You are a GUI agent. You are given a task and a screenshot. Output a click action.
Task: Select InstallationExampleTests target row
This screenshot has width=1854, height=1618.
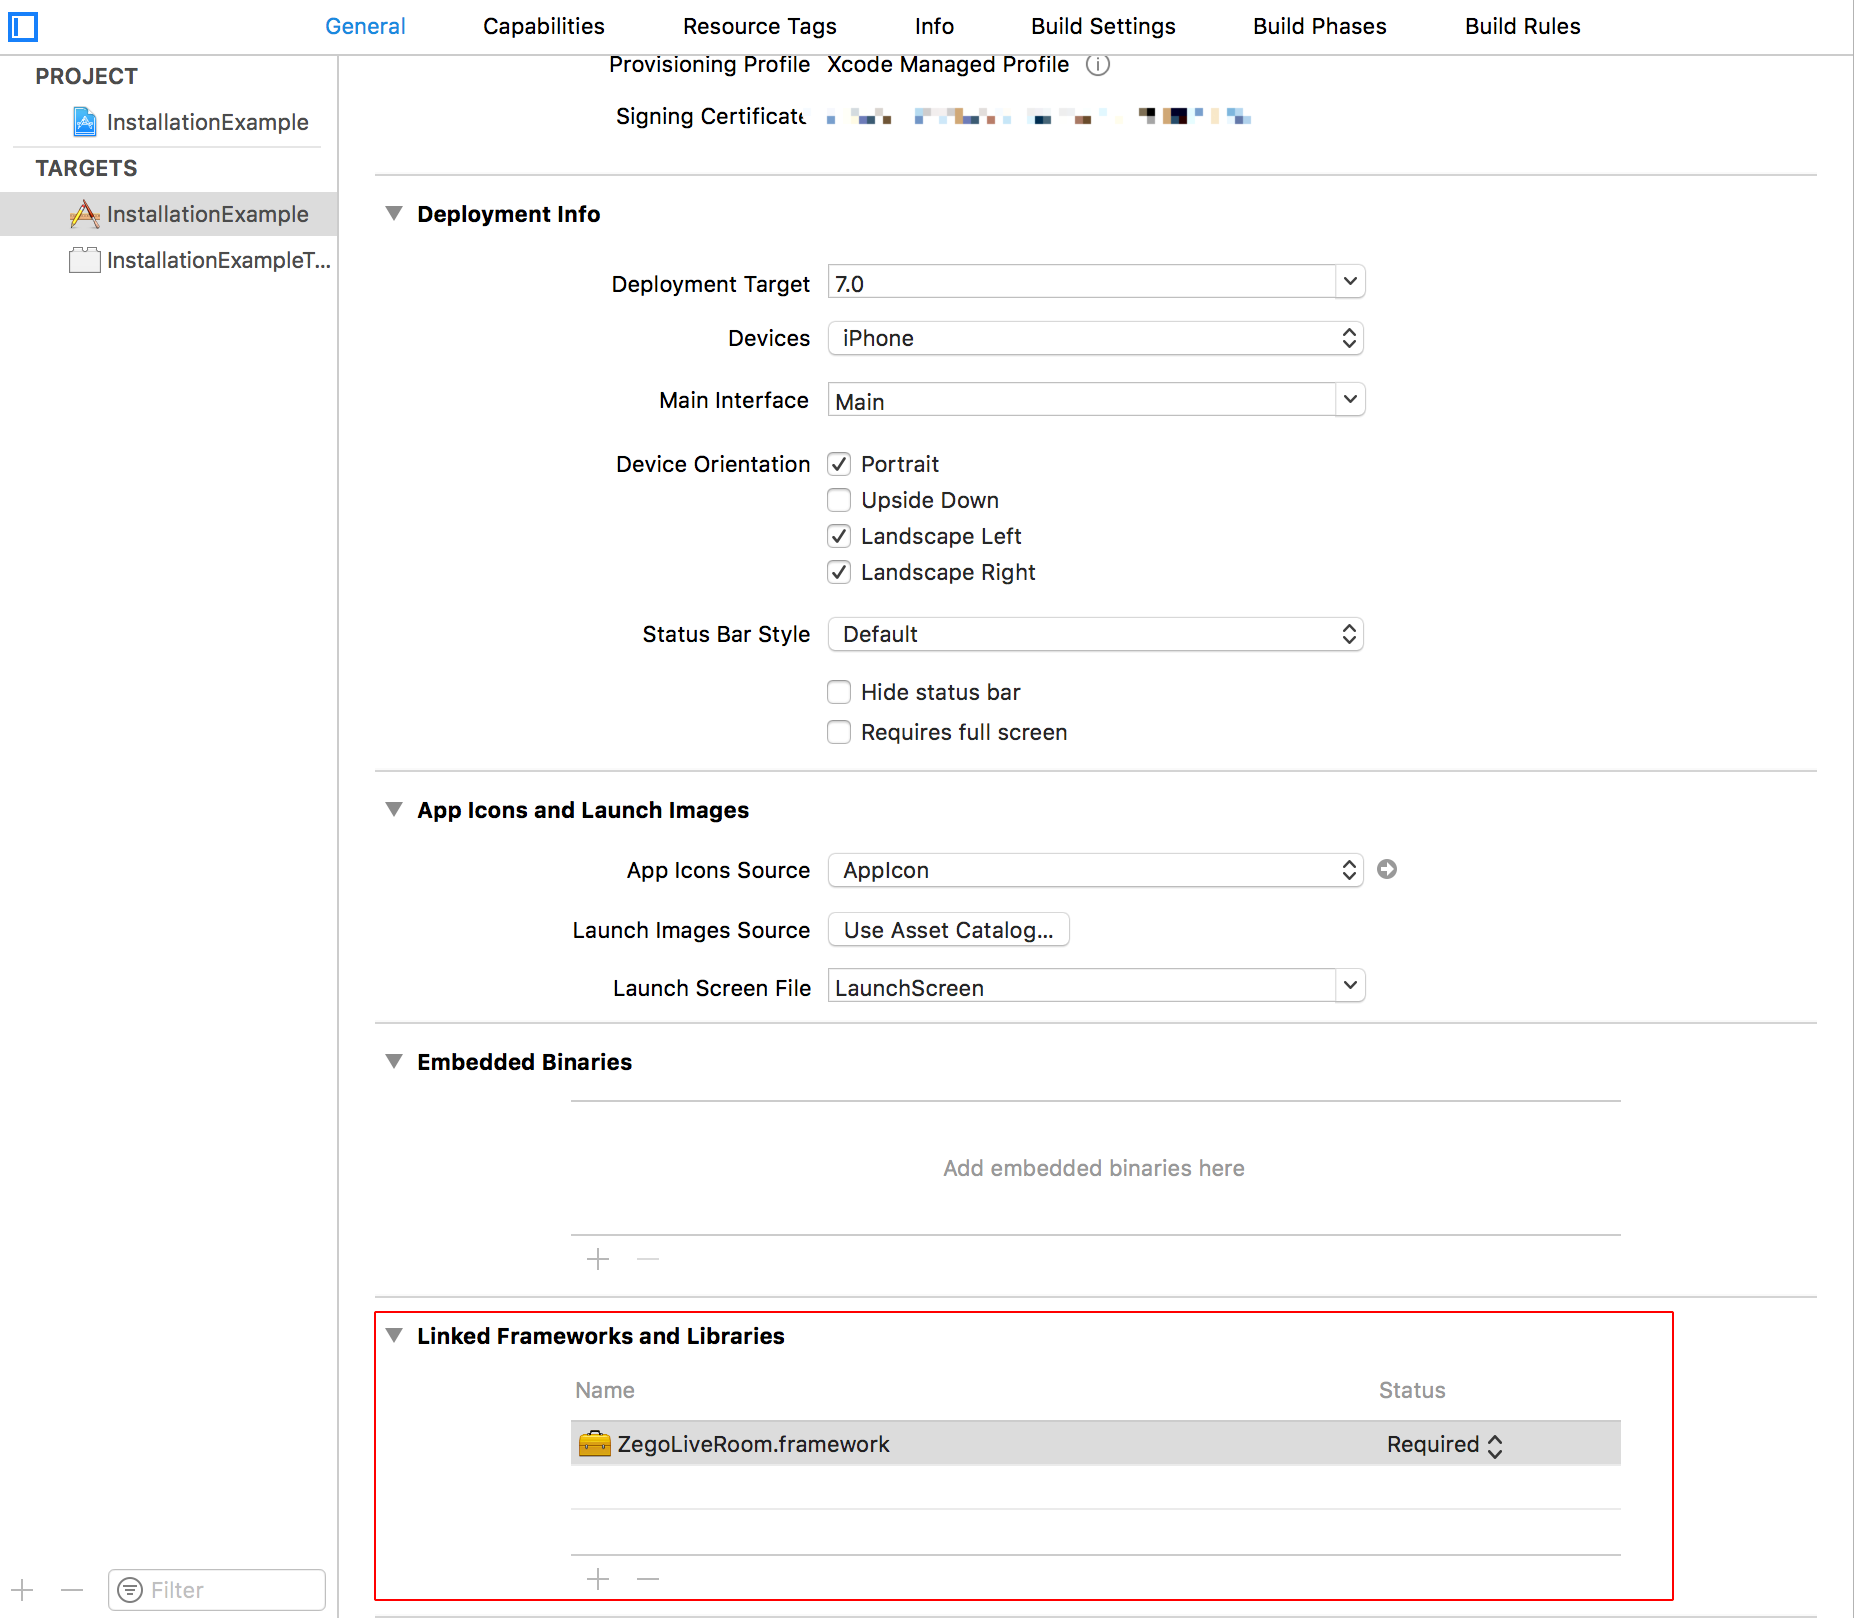coord(169,260)
